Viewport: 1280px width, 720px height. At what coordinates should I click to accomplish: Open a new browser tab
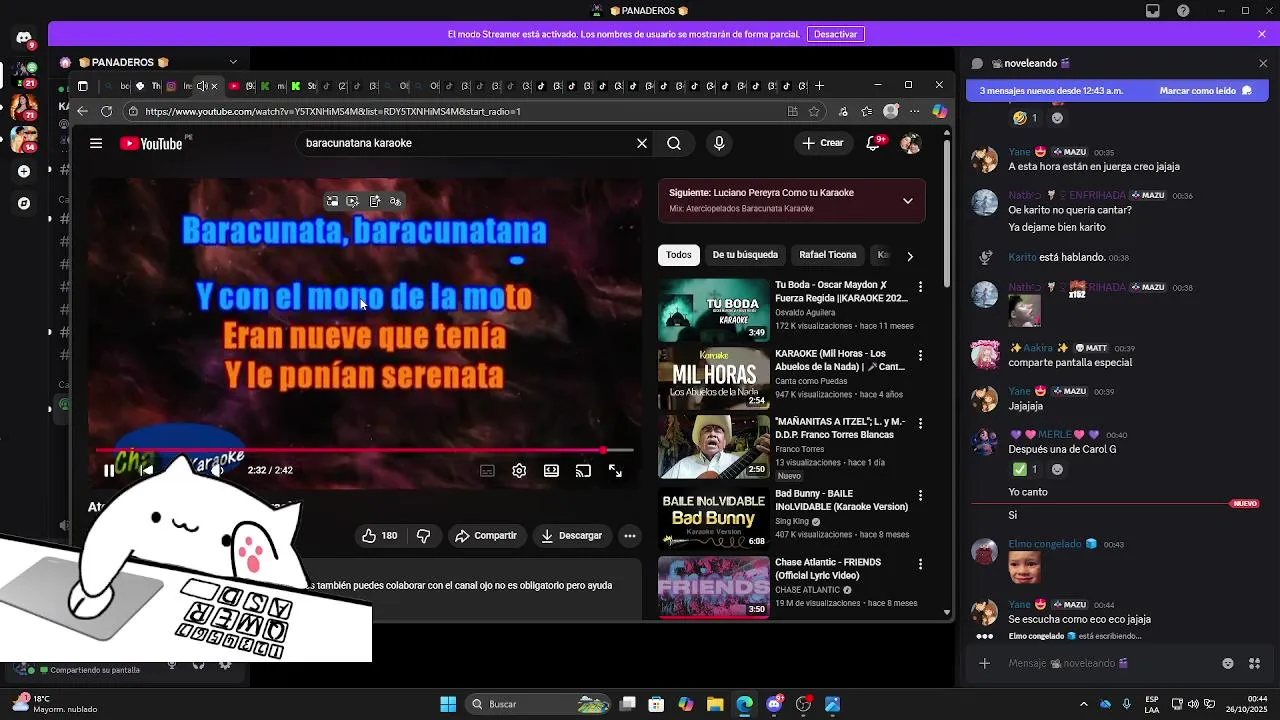tap(819, 86)
